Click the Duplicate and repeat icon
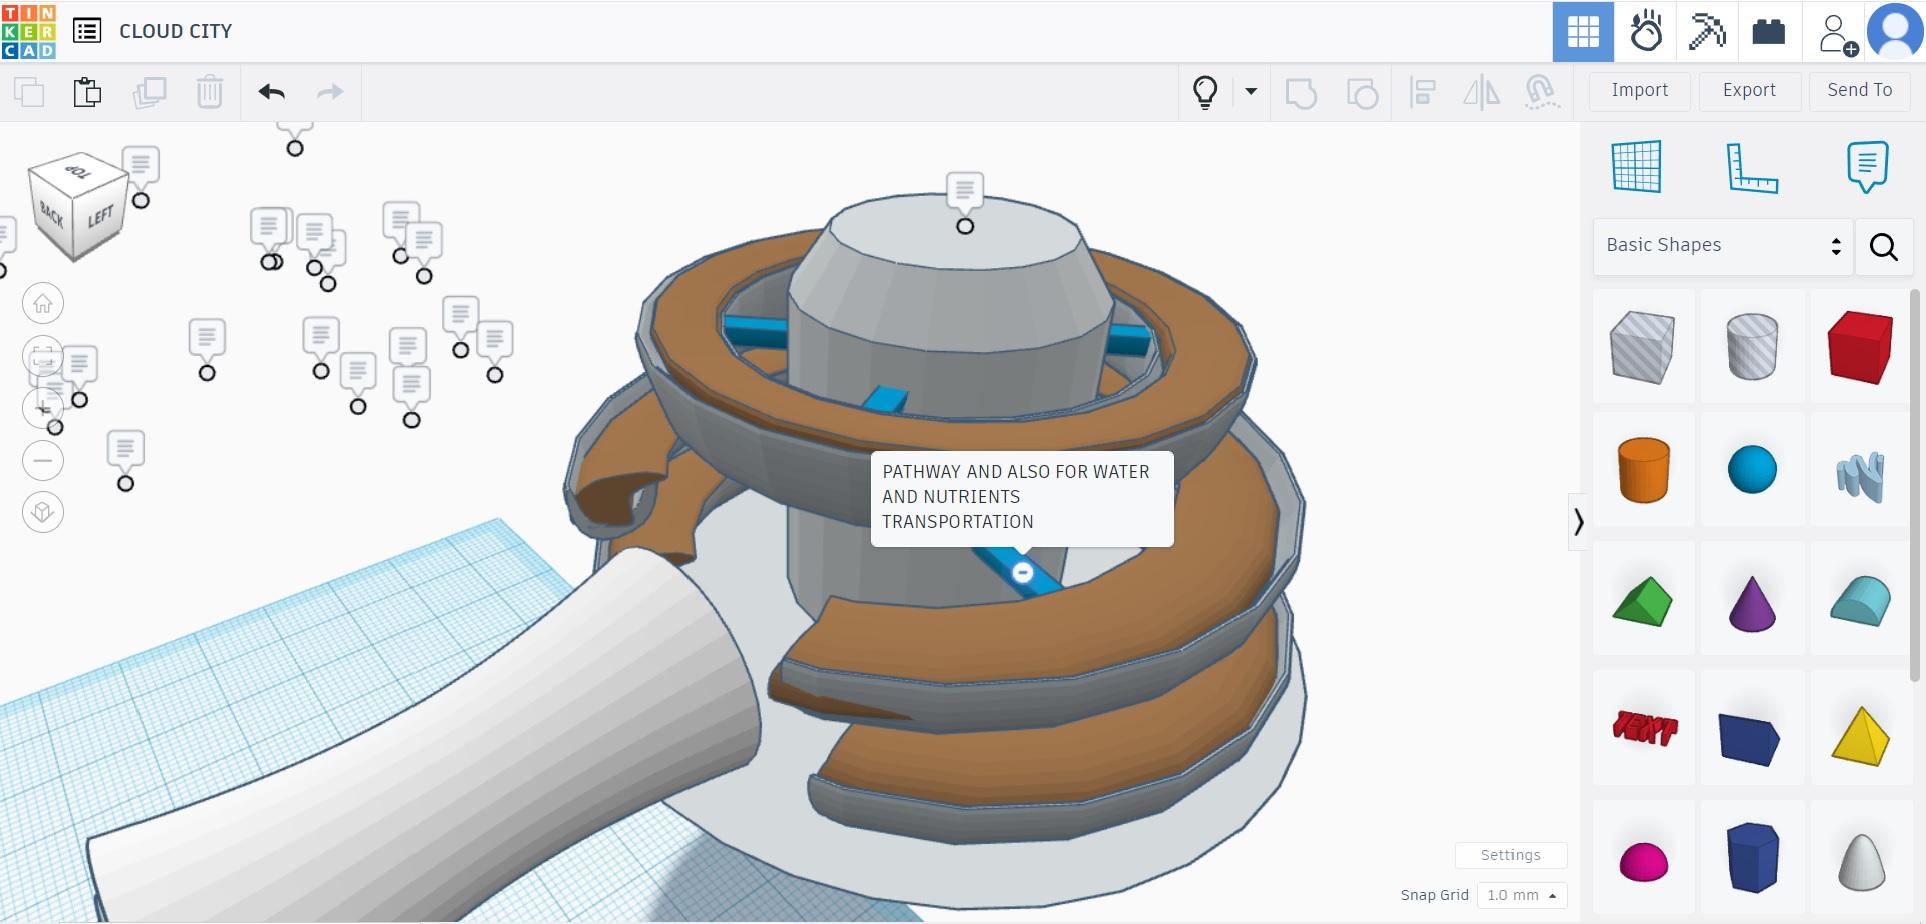This screenshot has height=924, width=1926. point(149,92)
